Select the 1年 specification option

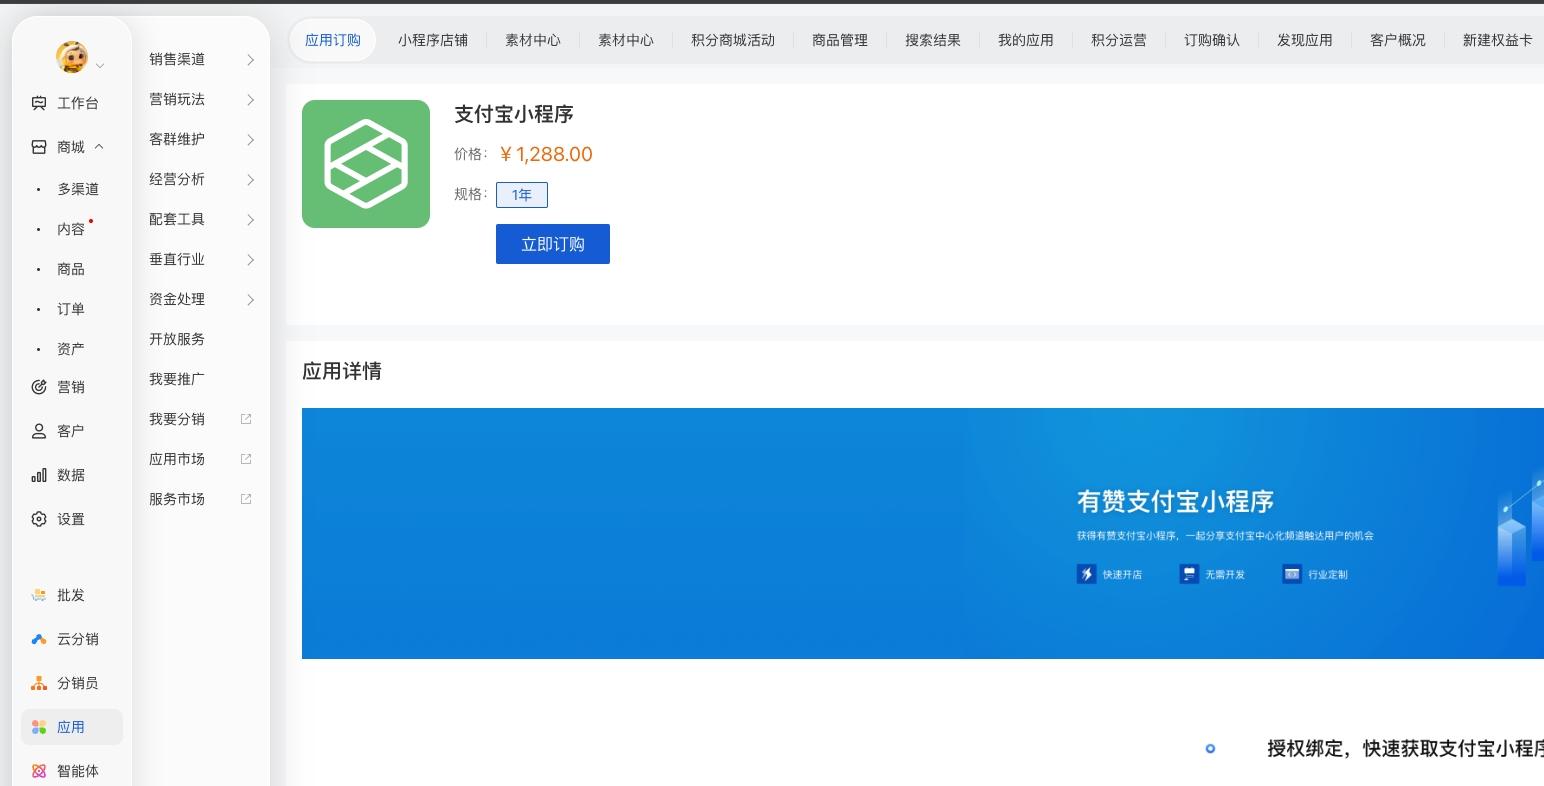[x=522, y=195]
